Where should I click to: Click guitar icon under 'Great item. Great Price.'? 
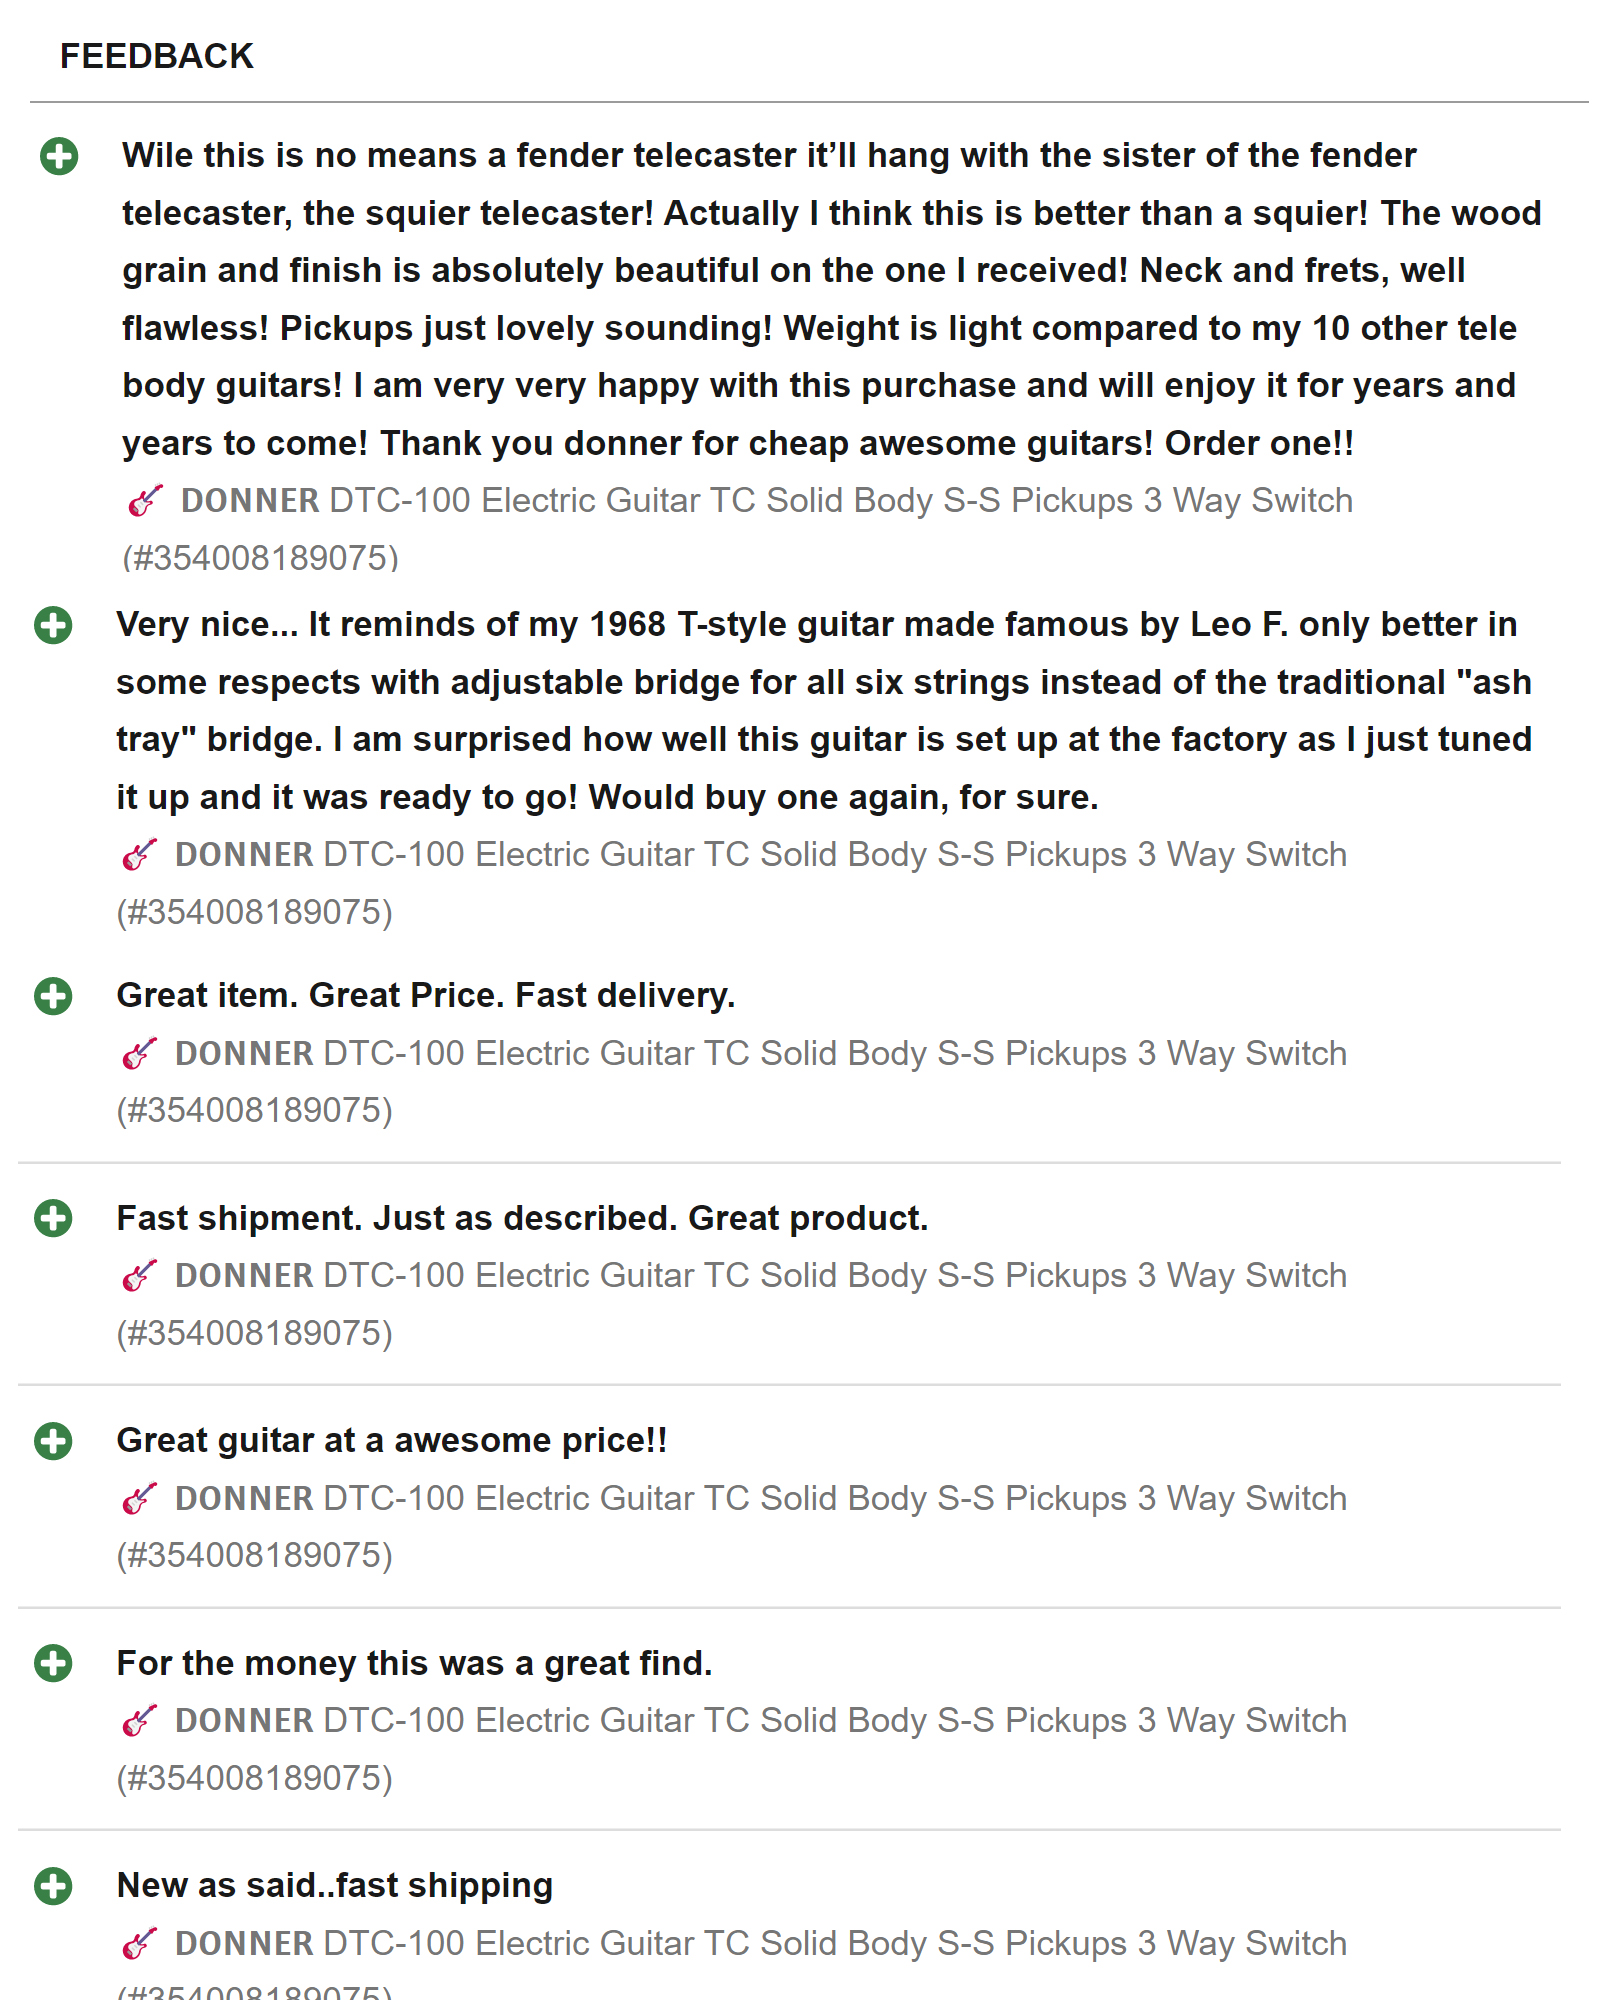point(139,1054)
